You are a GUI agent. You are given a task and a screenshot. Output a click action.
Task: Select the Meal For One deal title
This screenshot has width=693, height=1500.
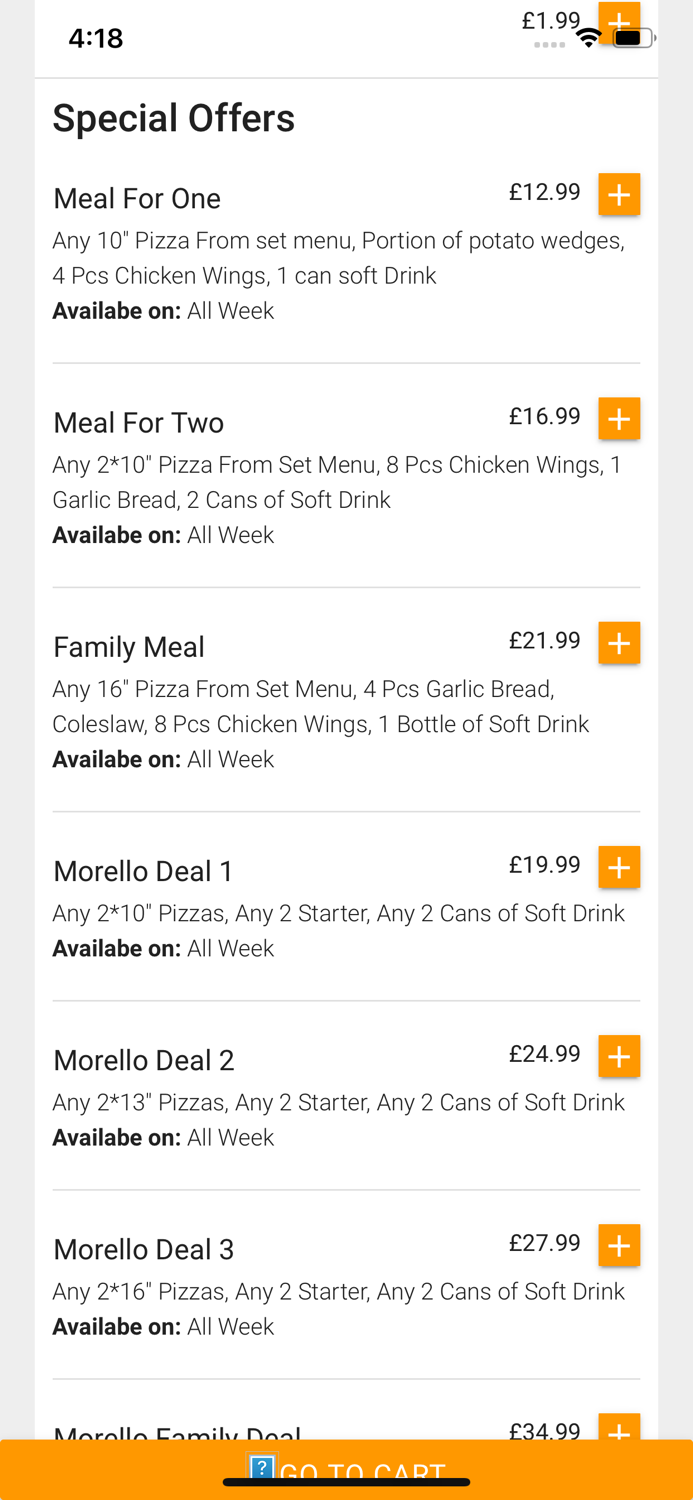136,198
